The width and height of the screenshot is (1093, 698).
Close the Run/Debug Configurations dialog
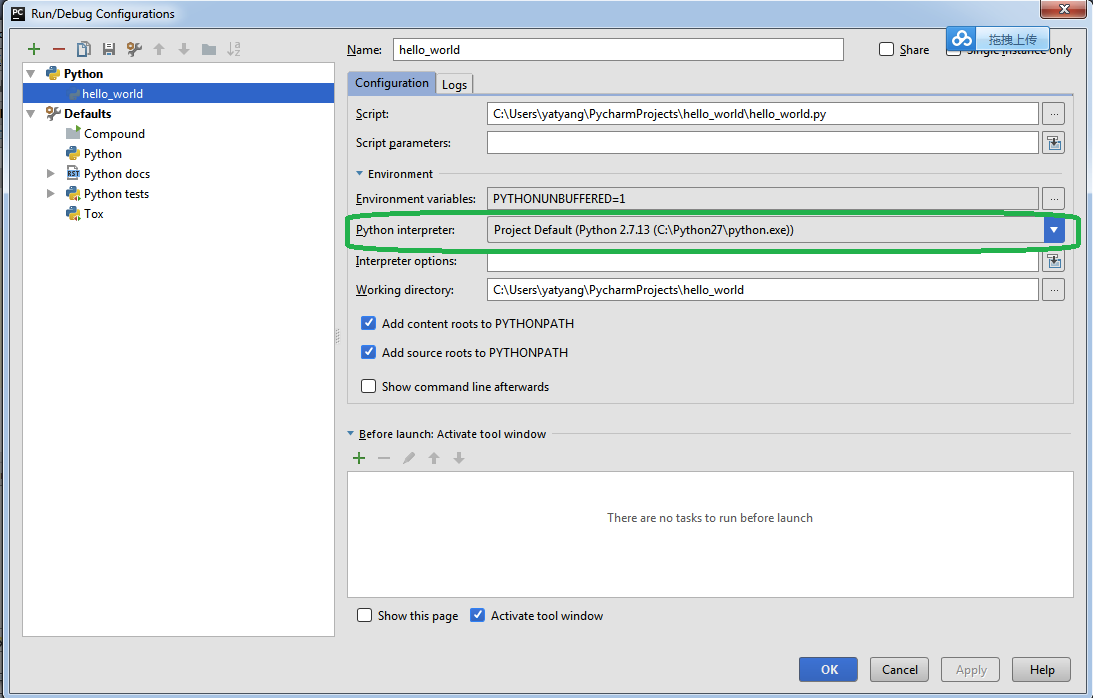1064,9
